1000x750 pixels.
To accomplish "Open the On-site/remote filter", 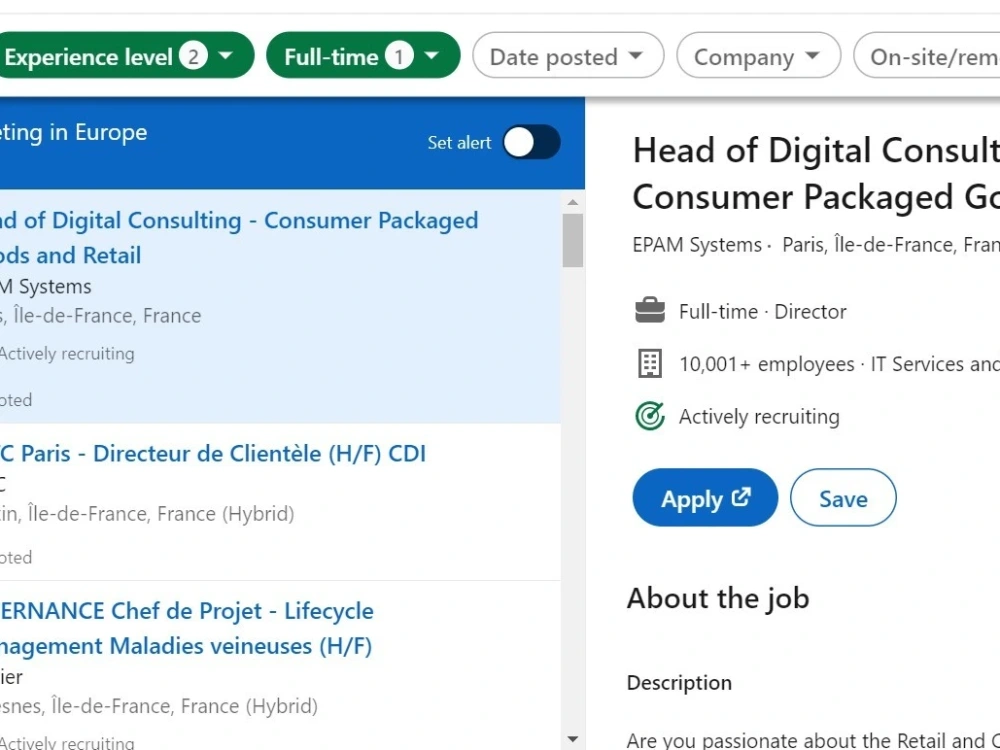I will (927, 55).
